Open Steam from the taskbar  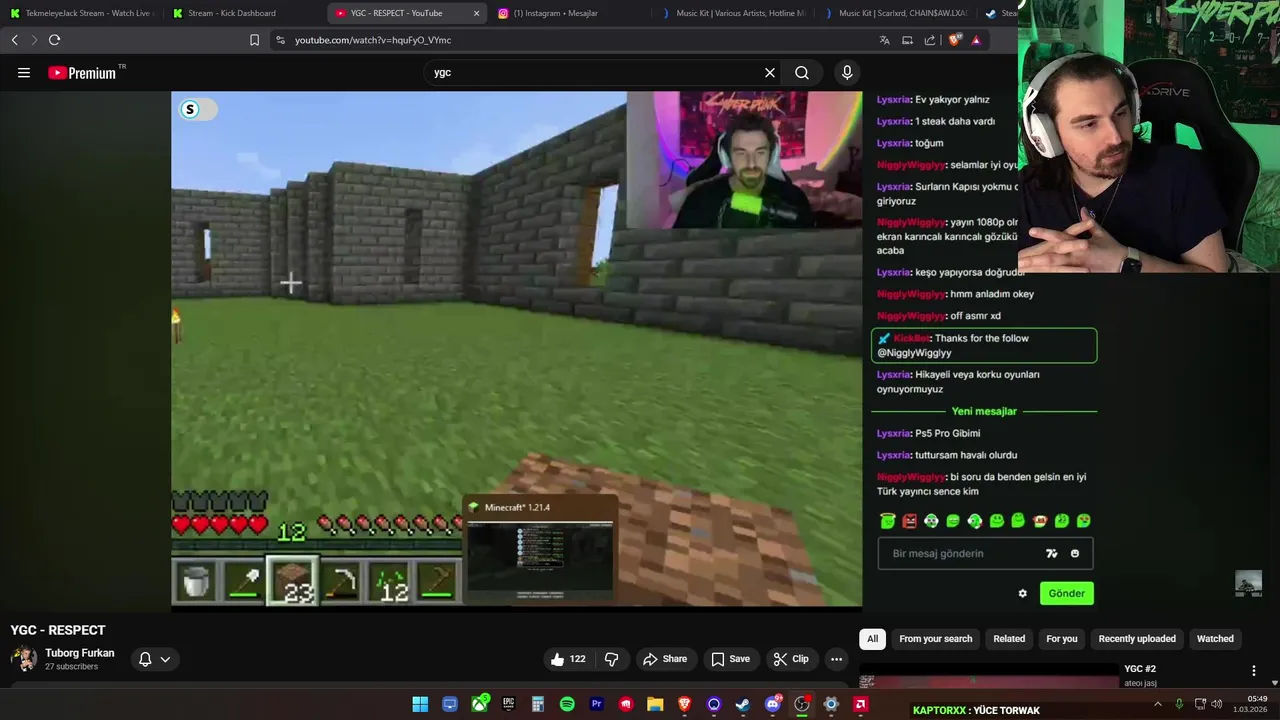coord(743,705)
